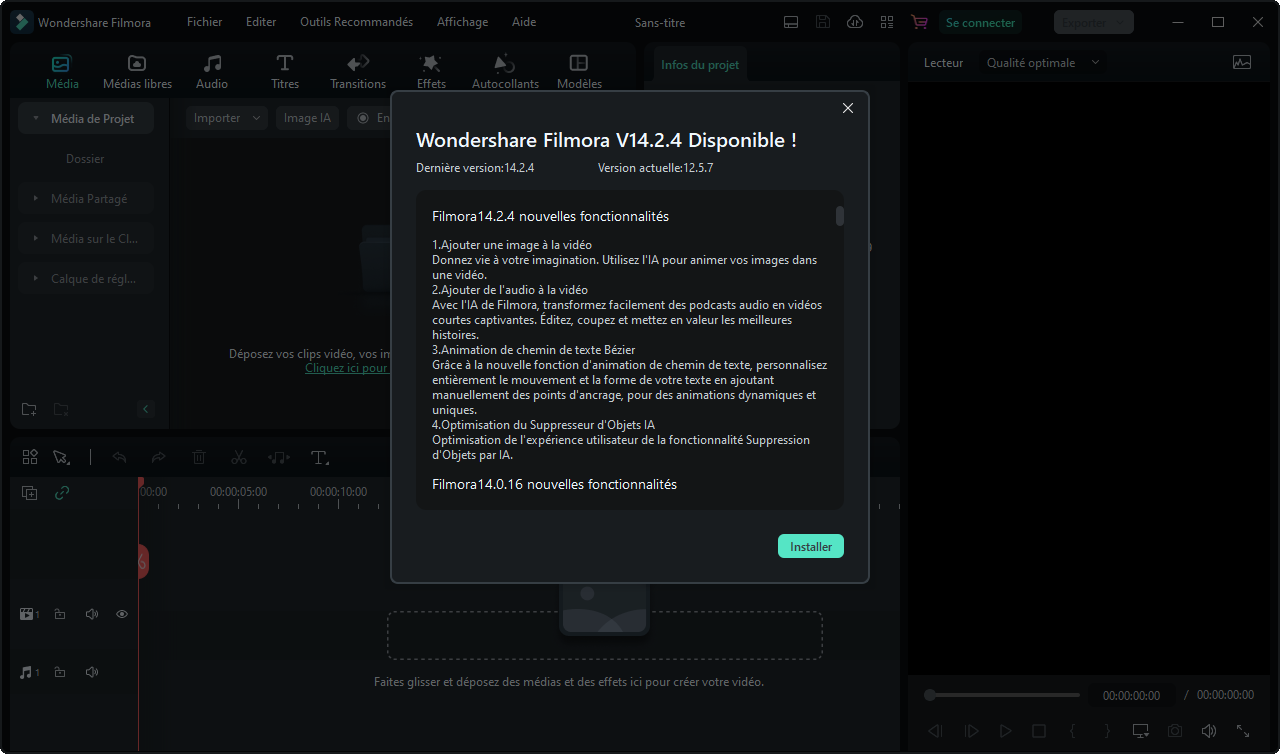Open the Modèles tab

(x=579, y=72)
